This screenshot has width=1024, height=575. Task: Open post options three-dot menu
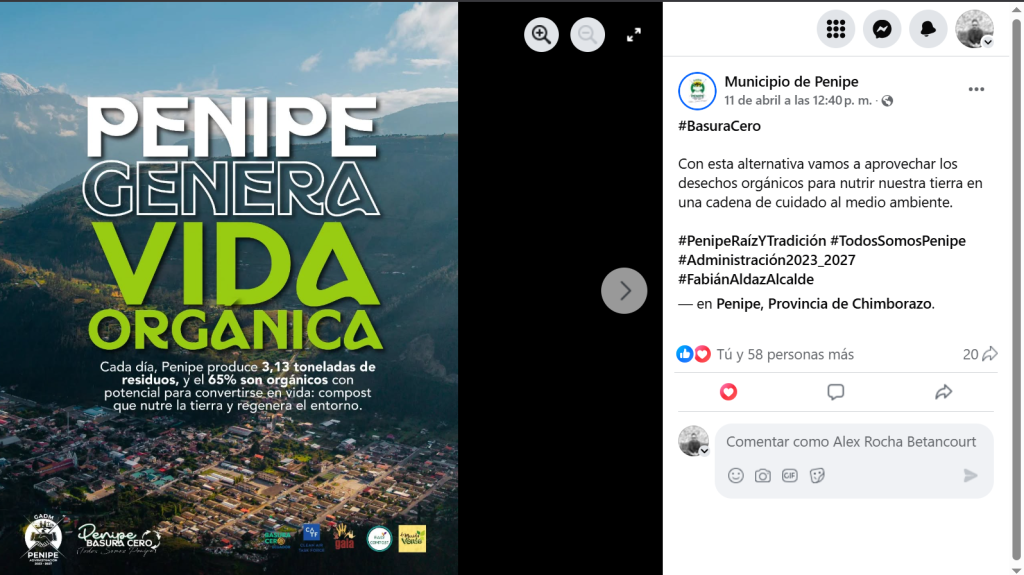tap(976, 90)
